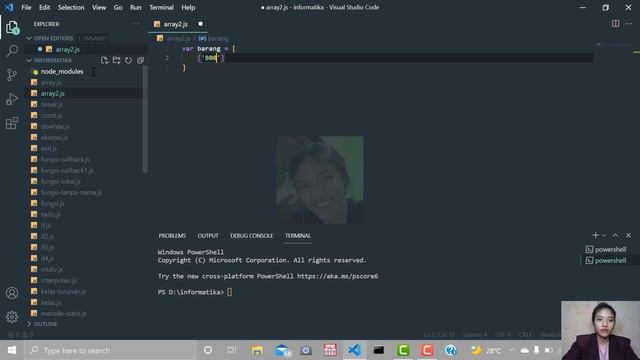Open the Terminal menu

tap(161, 7)
